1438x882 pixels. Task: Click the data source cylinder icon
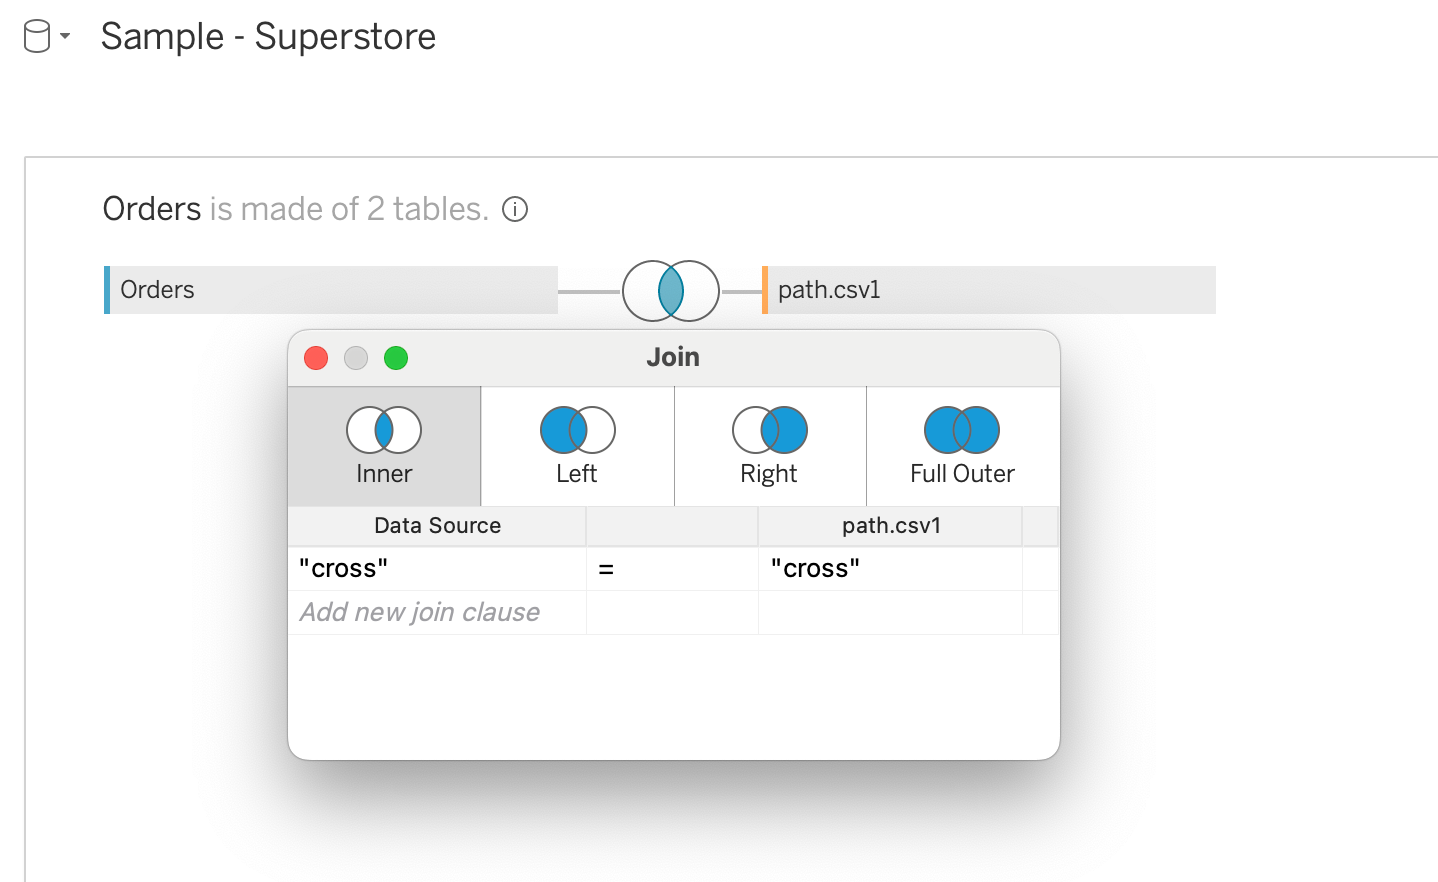tap(37, 37)
